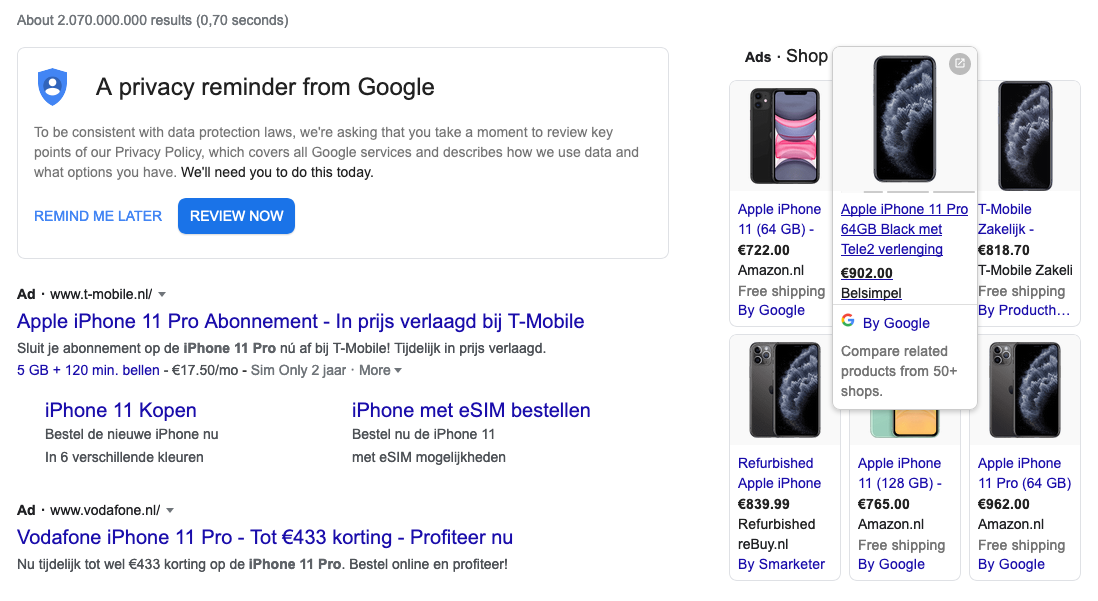The width and height of the screenshot is (1098, 601).
Task: Open the "Vodafone iPhone 11 Pro" ad headline
Action: (x=265, y=537)
